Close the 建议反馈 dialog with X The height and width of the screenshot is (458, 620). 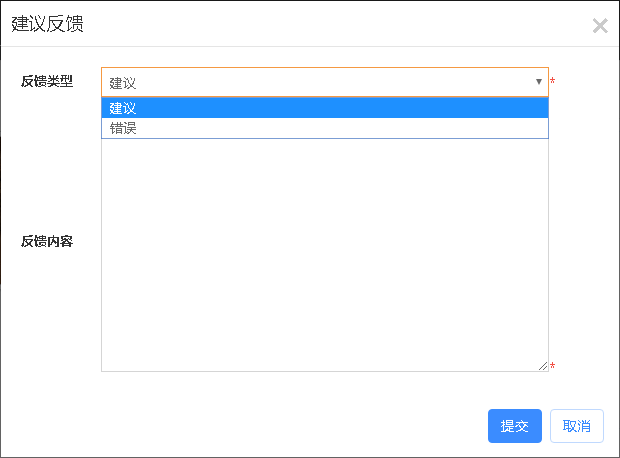600,26
